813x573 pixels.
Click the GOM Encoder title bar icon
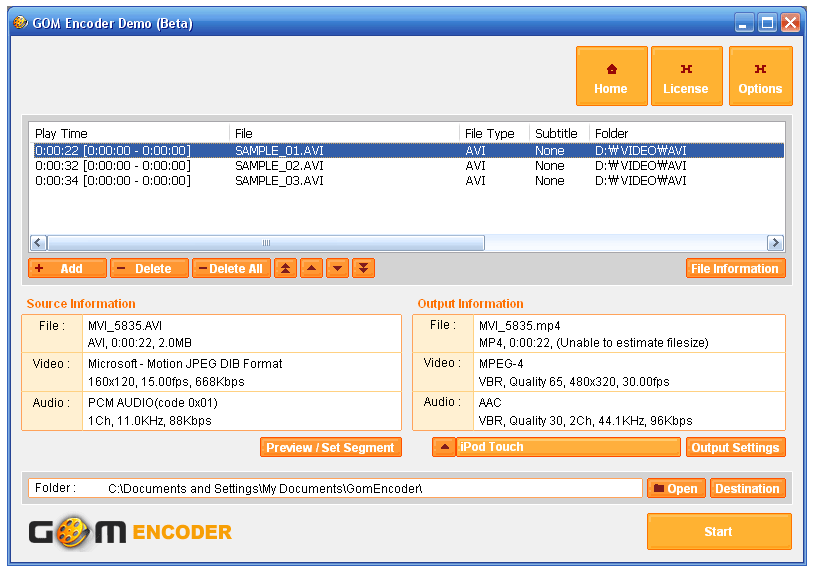pyautogui.click(x=20, y=23)
